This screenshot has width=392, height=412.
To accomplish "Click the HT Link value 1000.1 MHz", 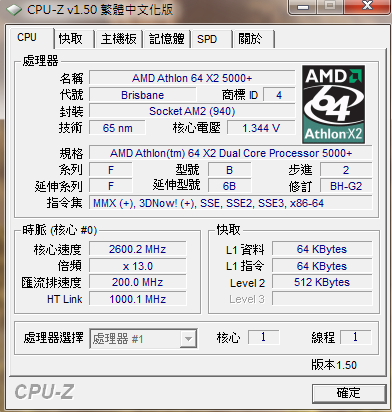I will 137,299.
